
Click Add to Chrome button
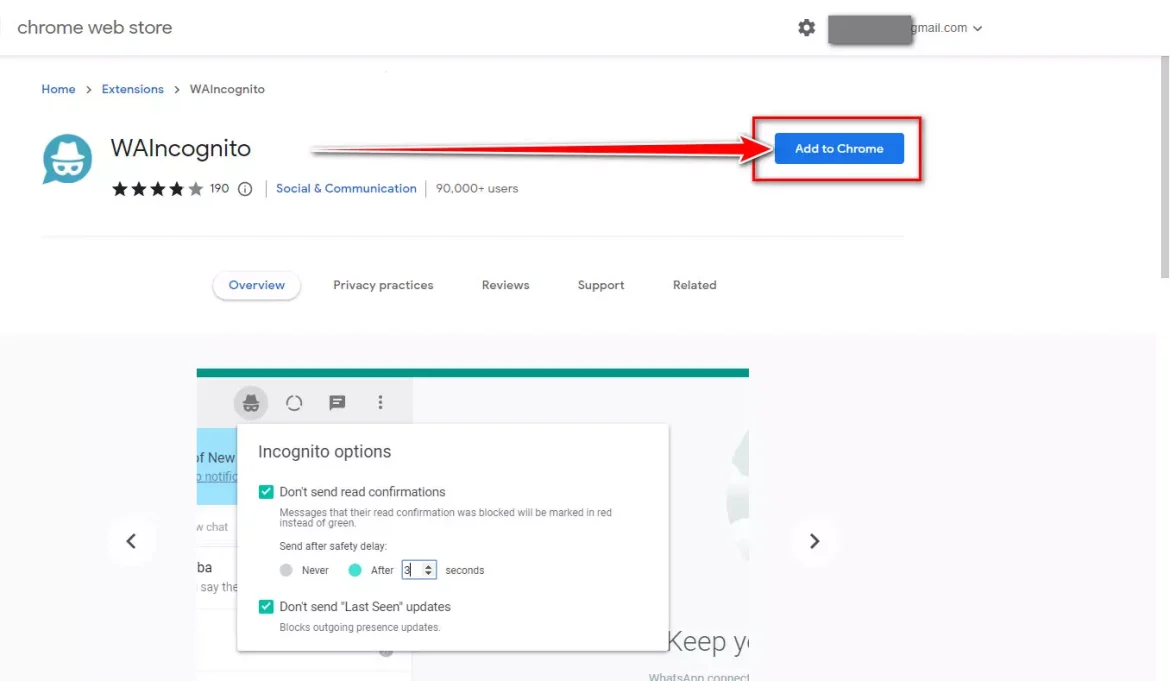839,148
